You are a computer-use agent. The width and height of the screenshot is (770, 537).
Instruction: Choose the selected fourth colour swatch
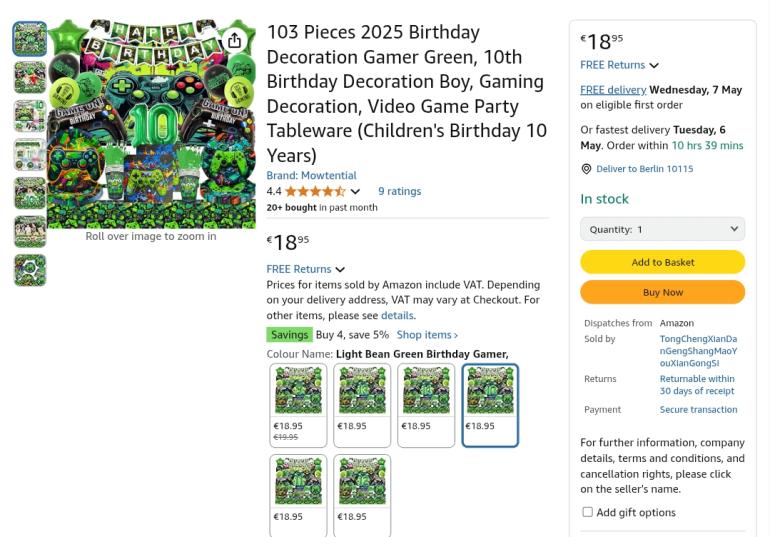coord(490,404)
